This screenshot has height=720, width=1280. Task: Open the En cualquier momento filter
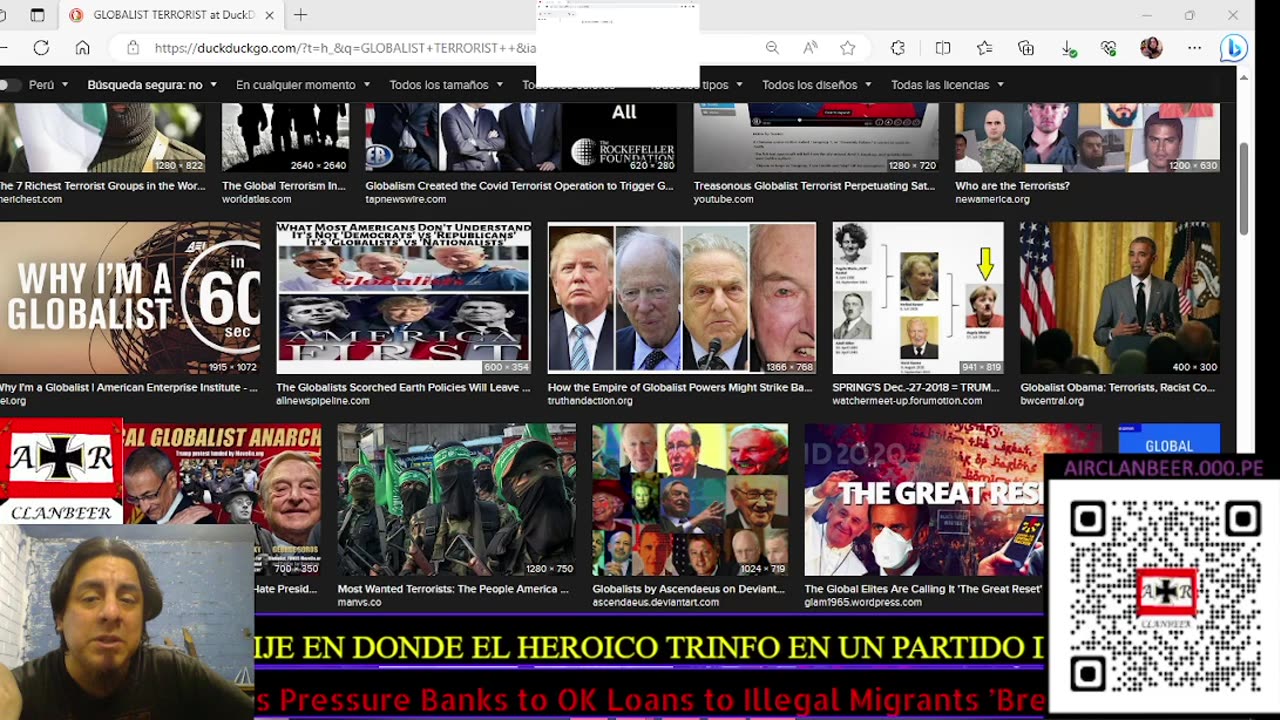pyautogui.click(x=303, y=85)
